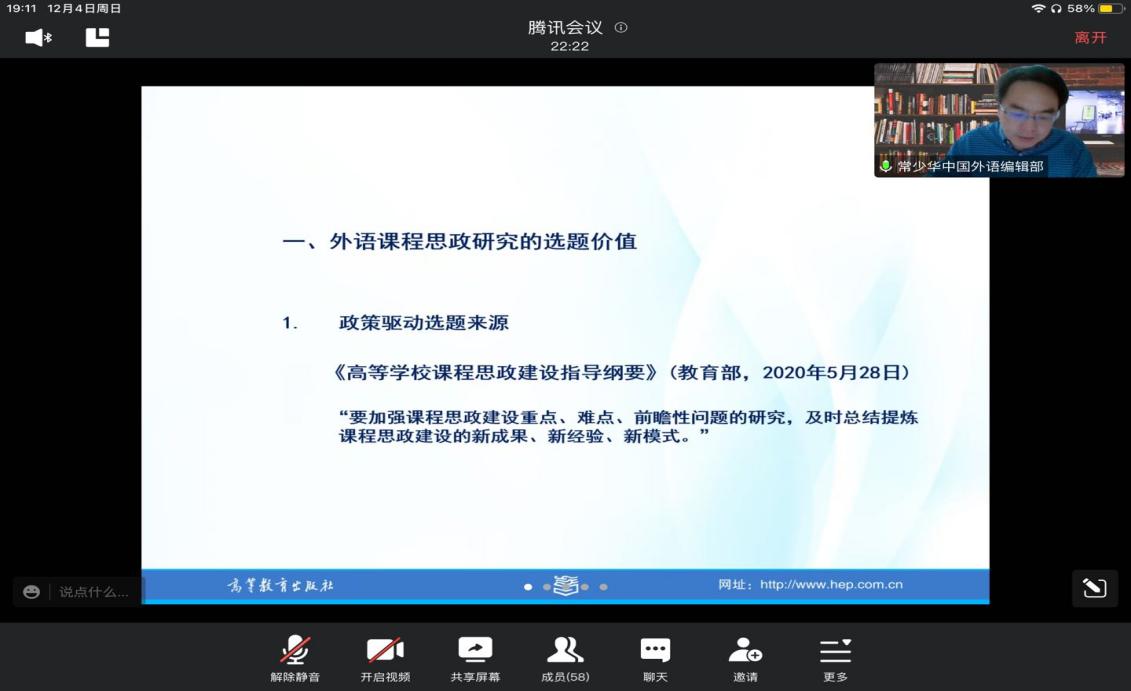
Task: Open meeting info next to 腾讯会议
Action: (621, 28)
